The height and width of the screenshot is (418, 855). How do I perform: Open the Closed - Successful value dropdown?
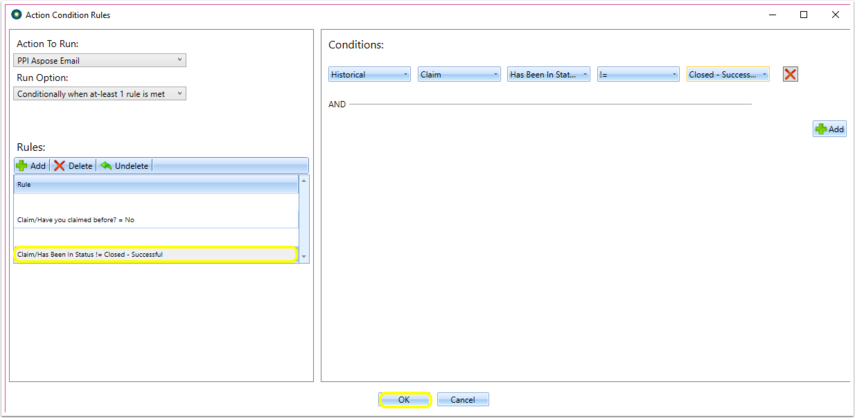pos(728,75)
